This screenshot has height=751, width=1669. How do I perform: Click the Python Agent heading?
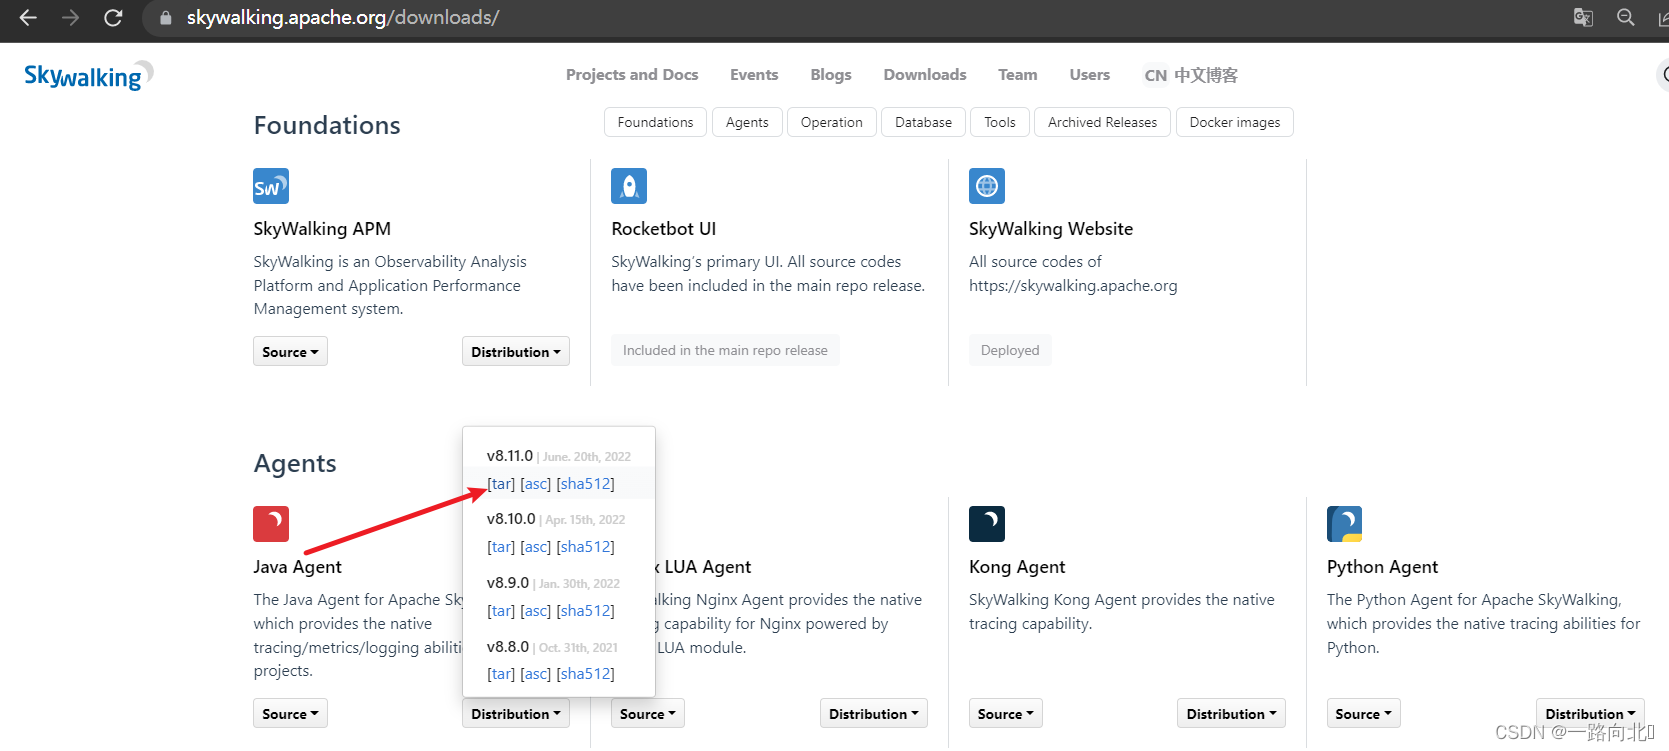click(x=1382, y=567)
